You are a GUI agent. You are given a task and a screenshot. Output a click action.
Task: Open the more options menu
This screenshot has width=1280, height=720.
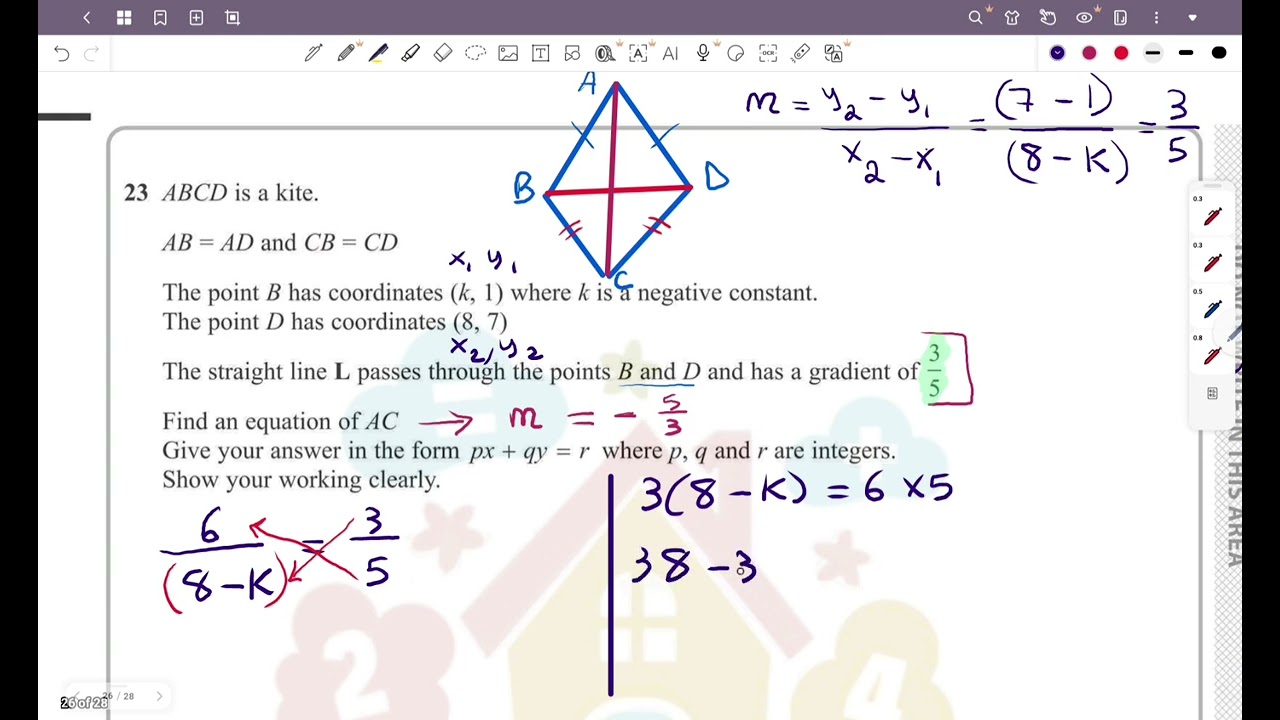pos(1156,17)
